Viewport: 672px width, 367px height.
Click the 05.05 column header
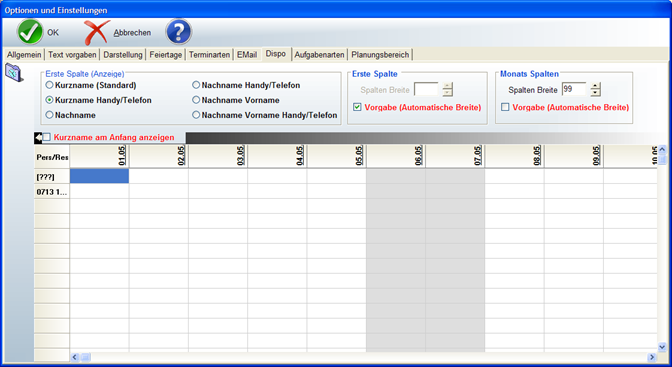coord(336,156)
